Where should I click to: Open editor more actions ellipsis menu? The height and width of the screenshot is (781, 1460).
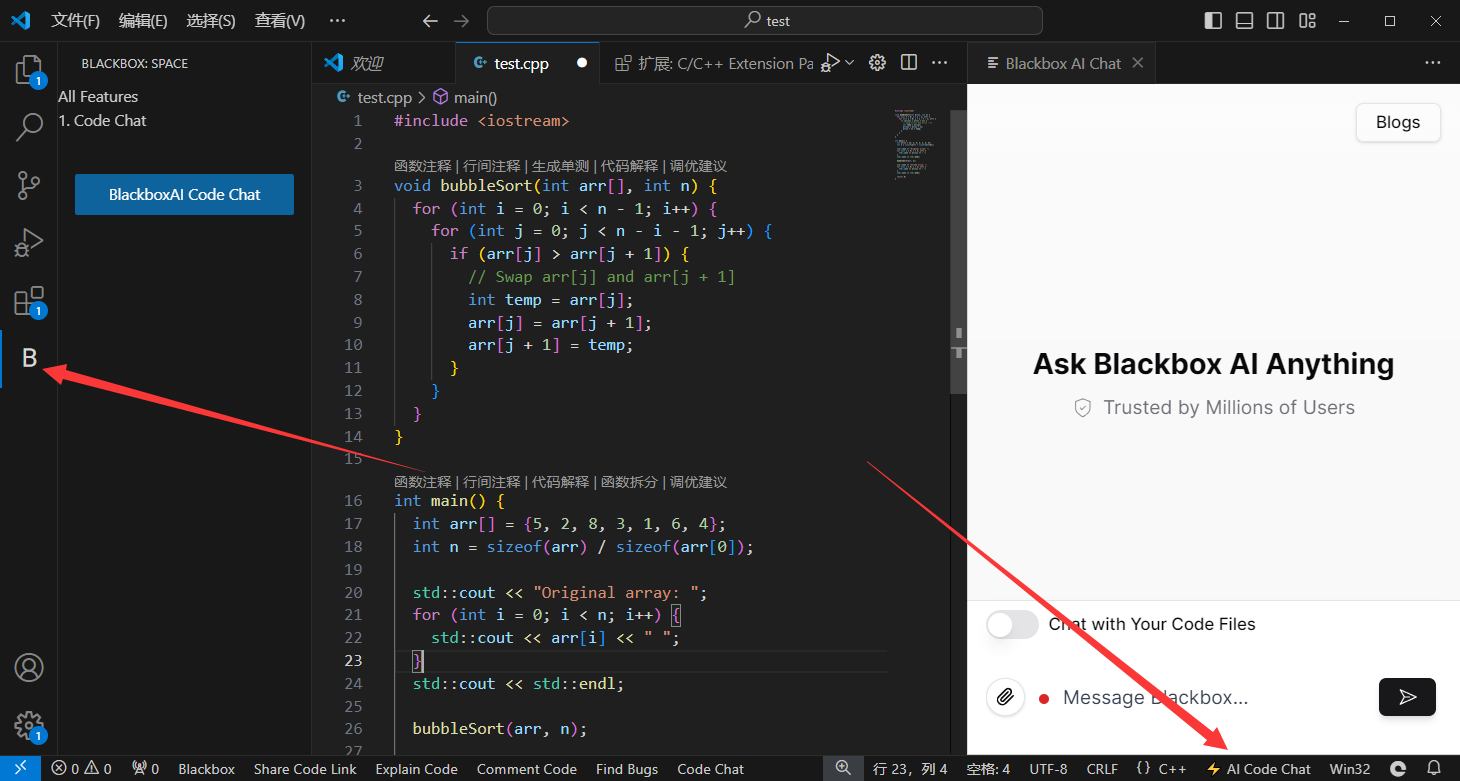pos(940,63)
